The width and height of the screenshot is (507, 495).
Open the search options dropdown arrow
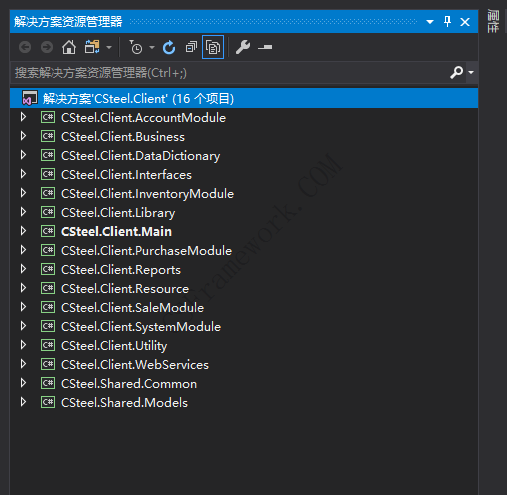[x=471, y=72]
